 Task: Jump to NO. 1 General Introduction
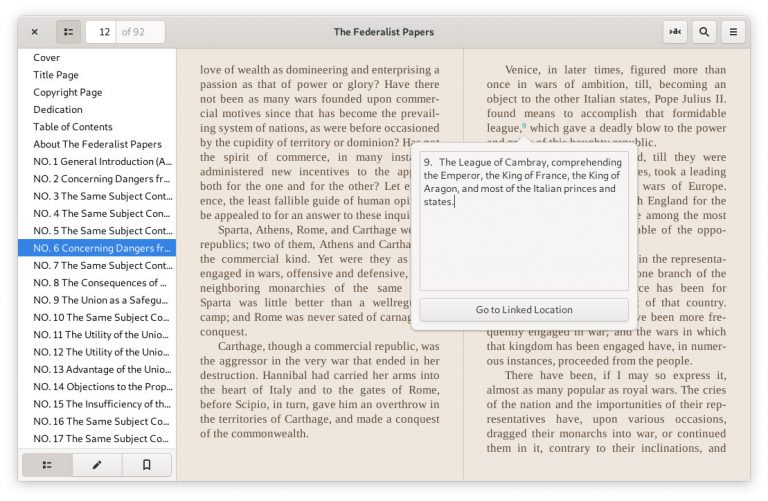(x=97, y=161)
